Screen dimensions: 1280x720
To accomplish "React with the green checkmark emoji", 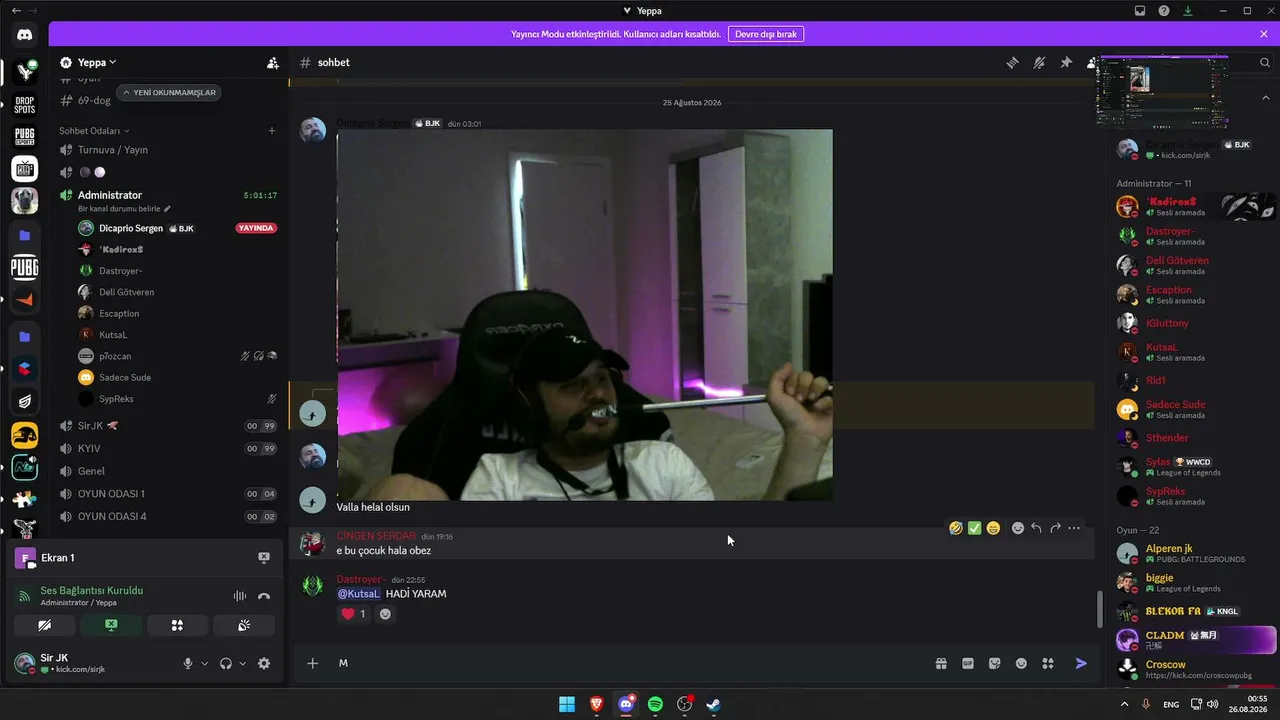I will (974, 528).
